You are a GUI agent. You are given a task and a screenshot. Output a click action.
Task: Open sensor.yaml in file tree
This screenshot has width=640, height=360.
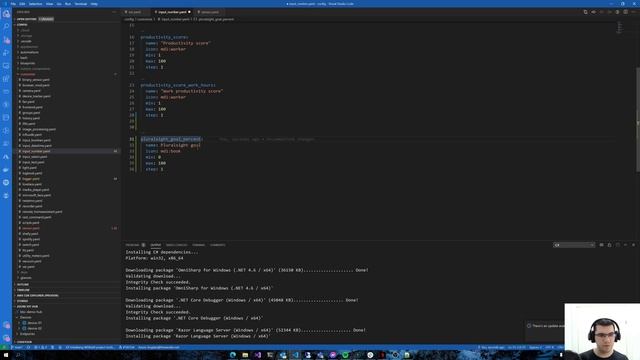pos(31,228)
